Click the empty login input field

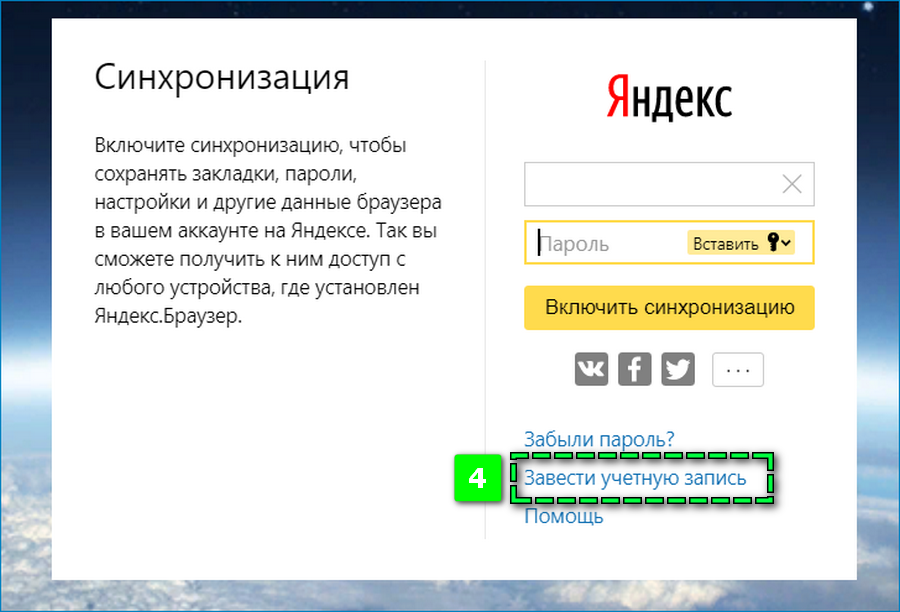(x=650, y=183)
